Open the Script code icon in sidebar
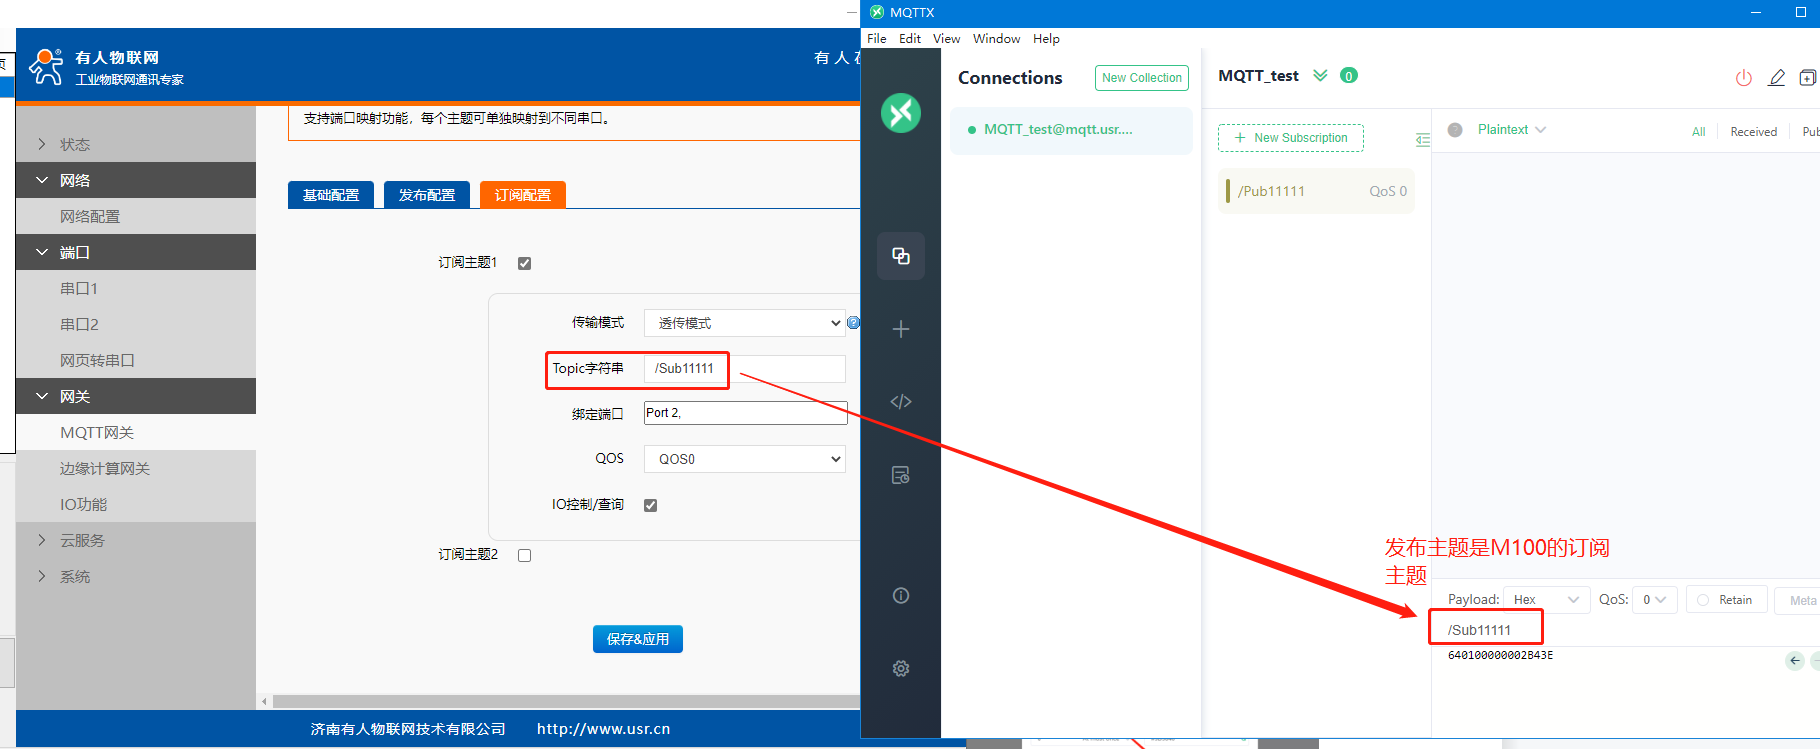Viewport: 1820px width, 749px height. coord(900,402)
